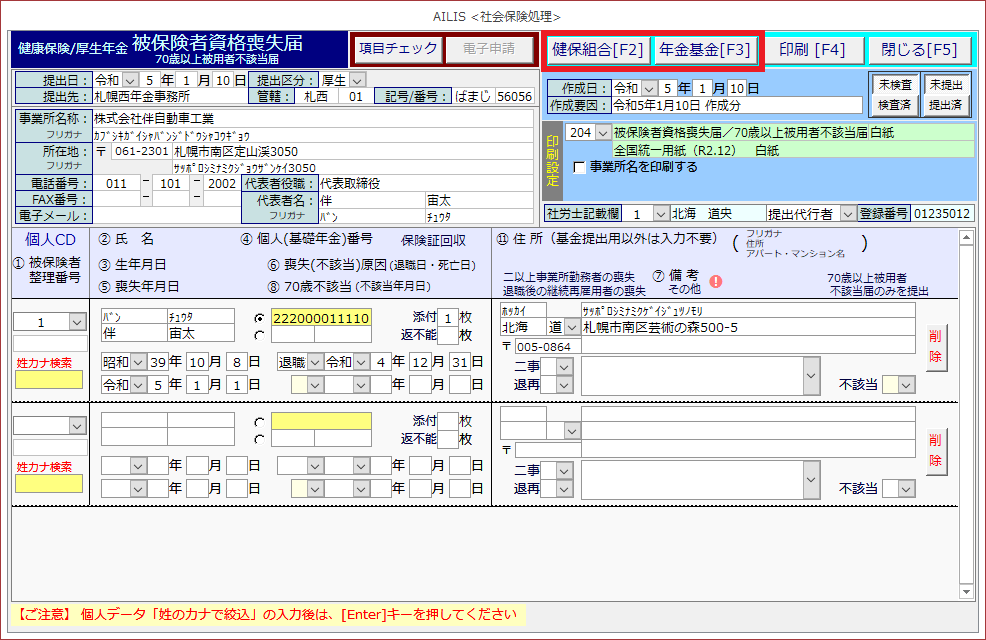Image resolution: width=986 pixels, height=640 pixels.
Task: Expand the 提出区分 厚生 dropdown
Action: 357,80
